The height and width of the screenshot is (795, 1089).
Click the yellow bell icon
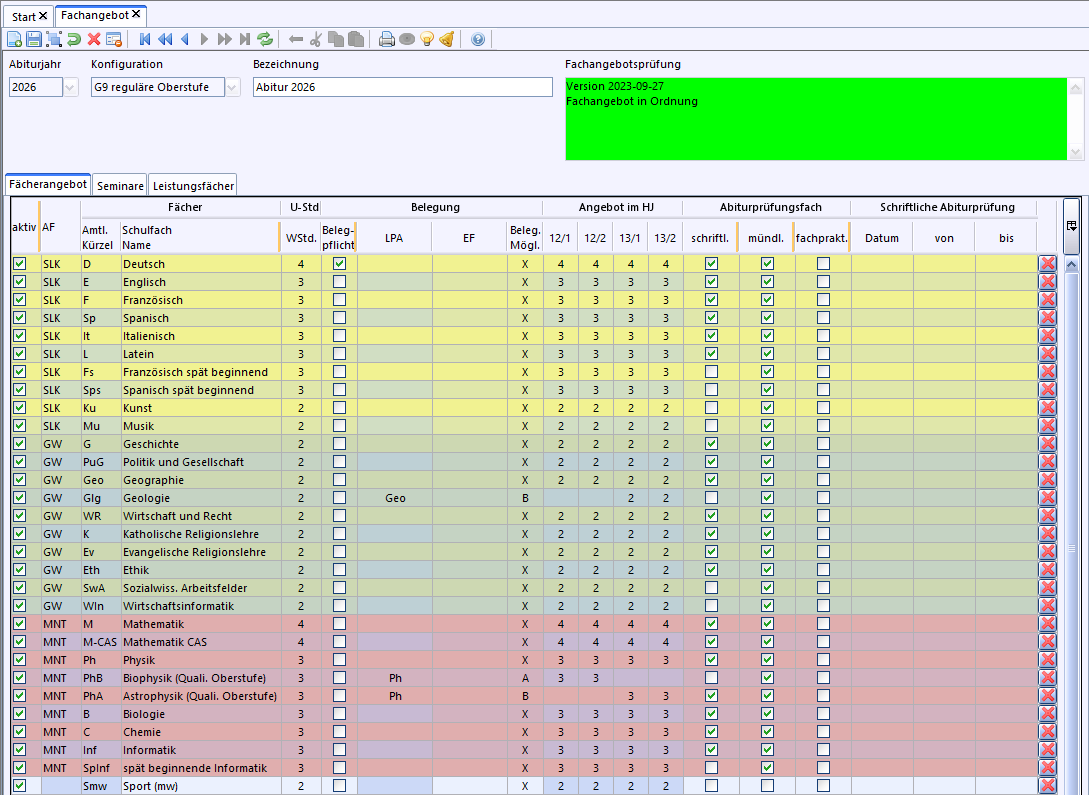click(447, 40)
